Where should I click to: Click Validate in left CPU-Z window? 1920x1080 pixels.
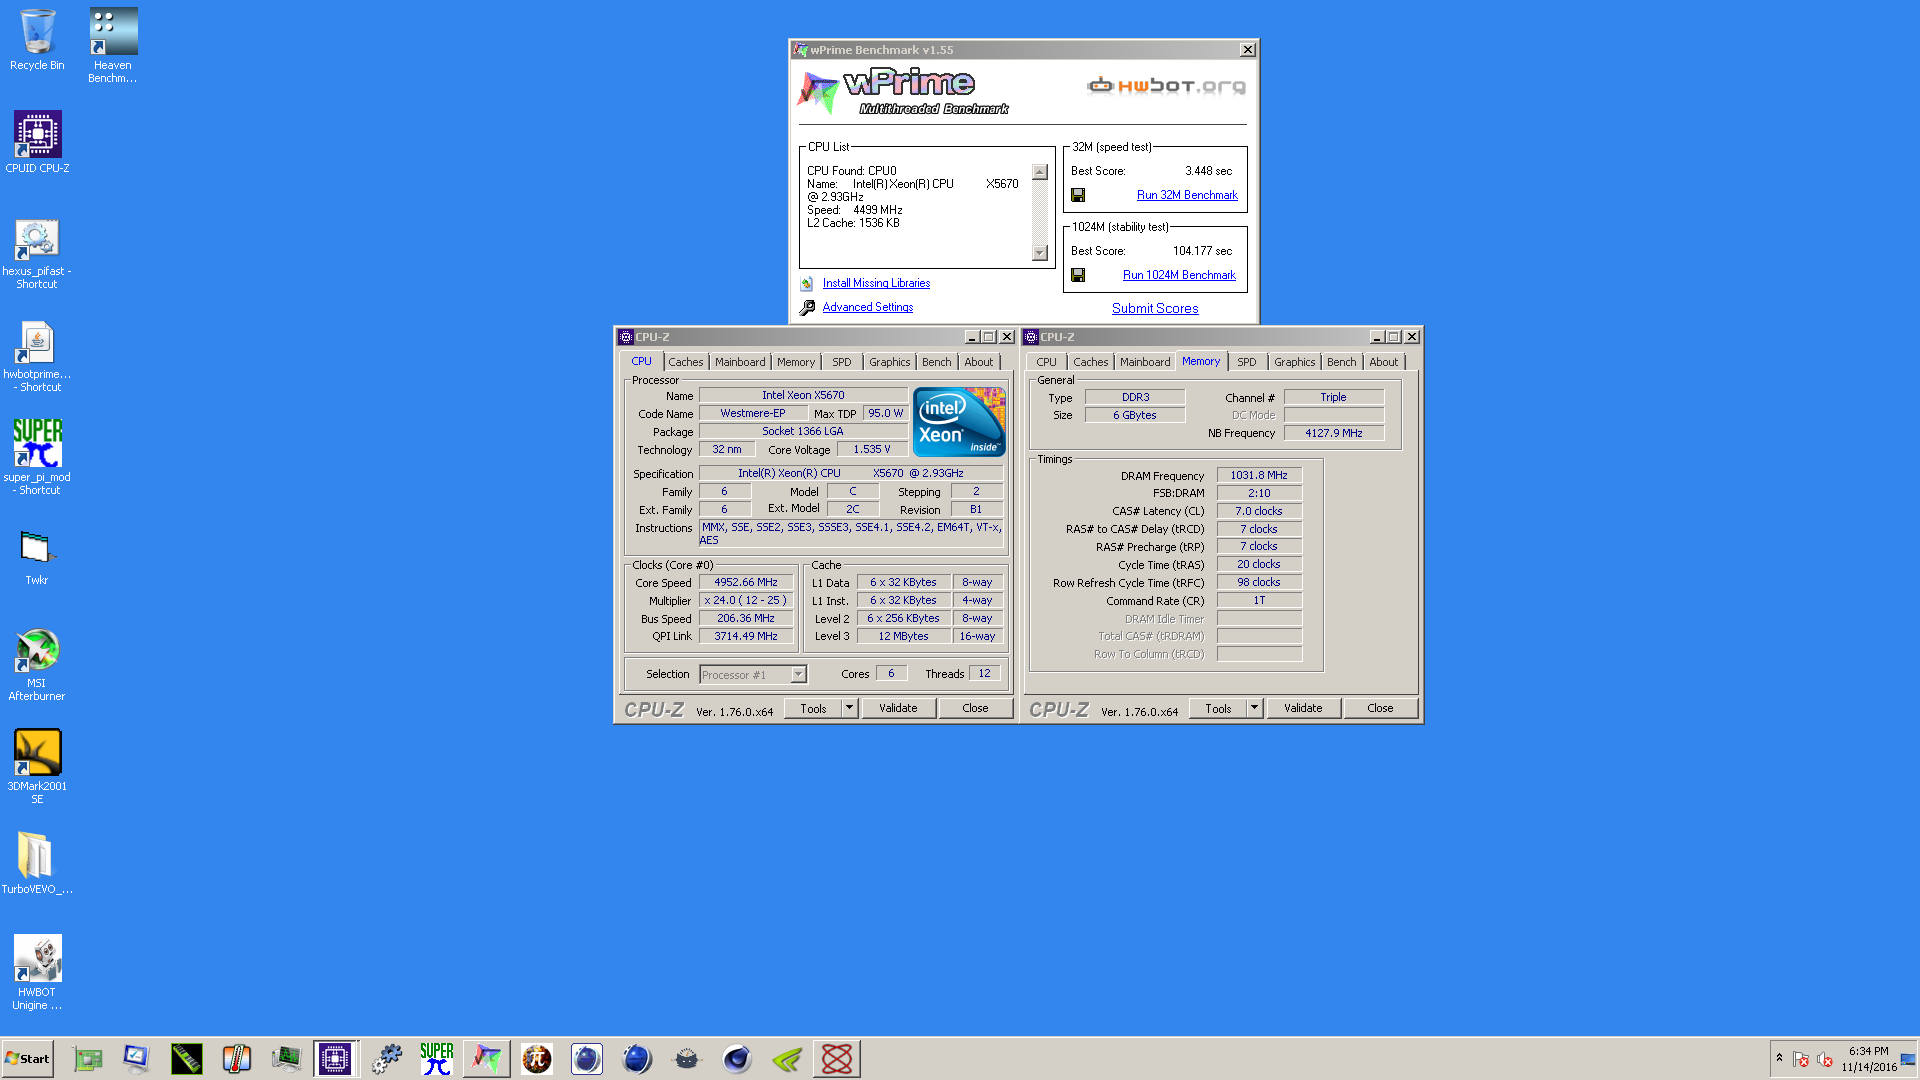[x=898, y=708]
